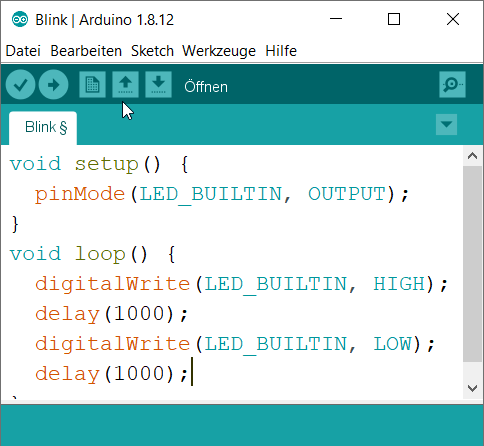Image resolution: width=484 pixels, height=446 pixels.
Task: Minimize the Arduino window
Action: point(336,19)
